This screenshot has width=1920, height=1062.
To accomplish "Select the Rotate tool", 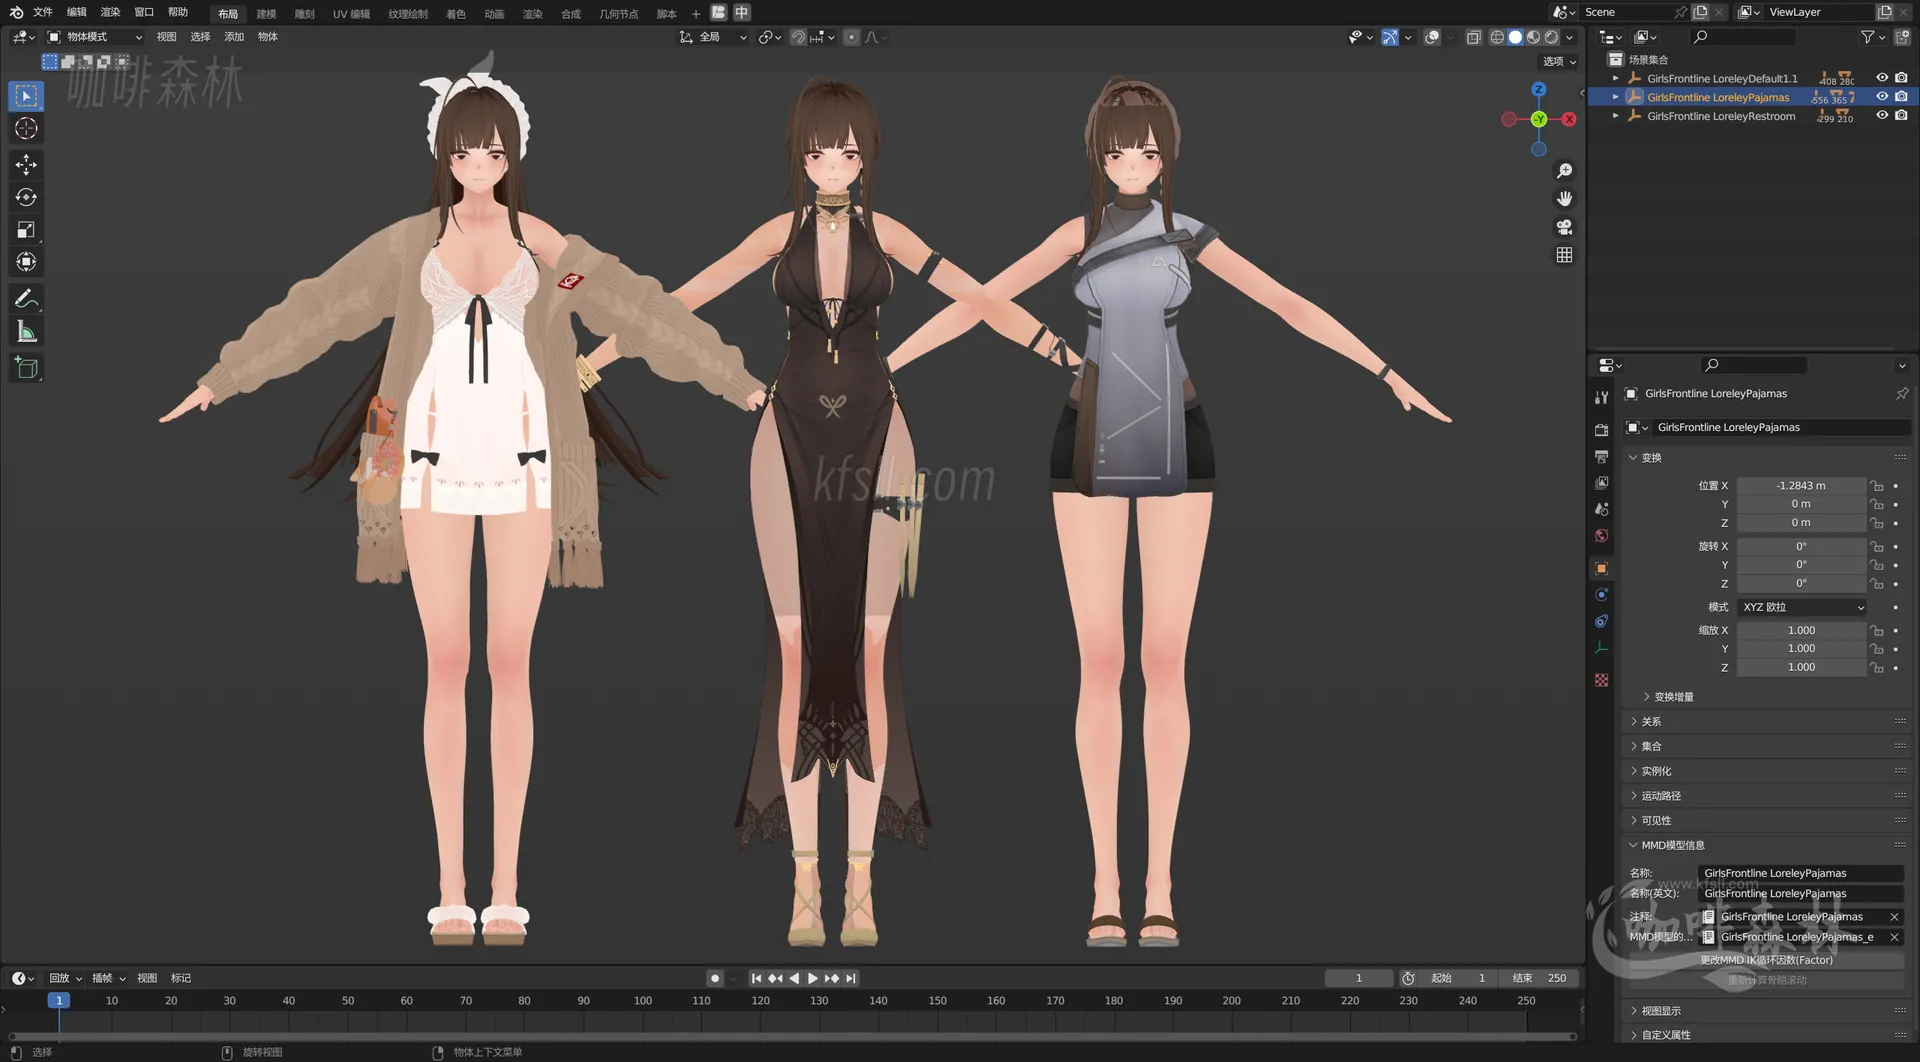I will [x=26, y=197].
